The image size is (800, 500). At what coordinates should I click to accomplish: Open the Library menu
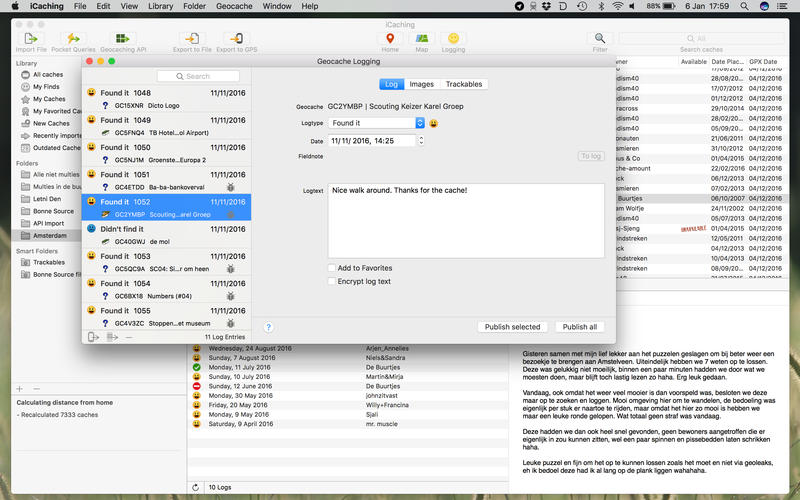tap(160, 6)
